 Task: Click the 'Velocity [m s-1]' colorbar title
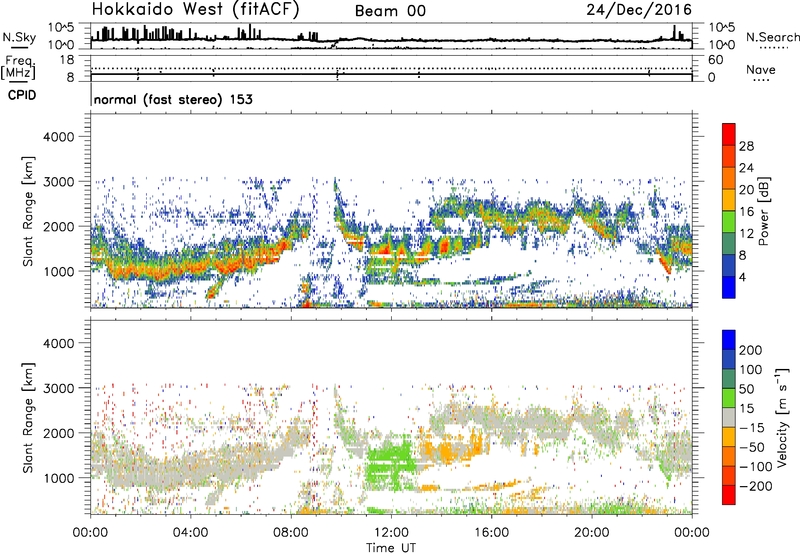tap(782, 417)
